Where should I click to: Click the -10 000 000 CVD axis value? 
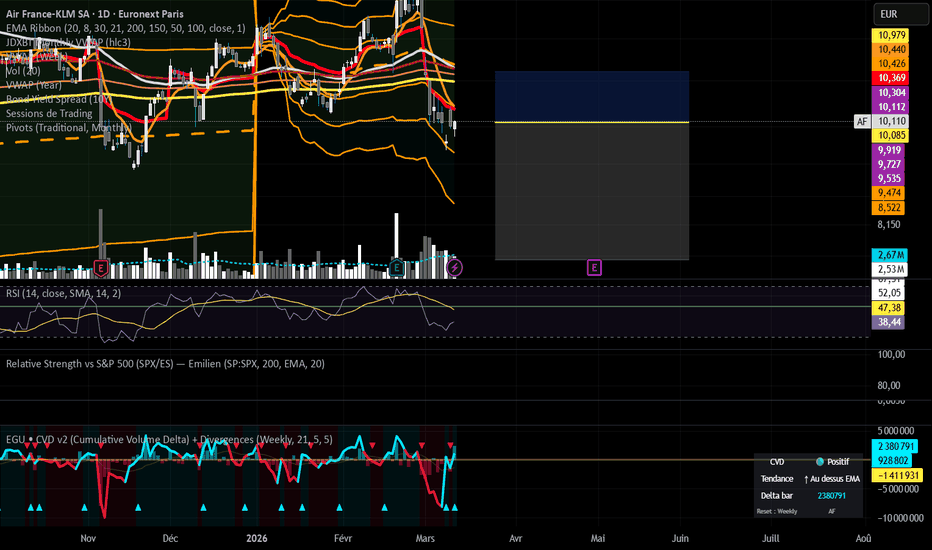[x=901, y=518]
